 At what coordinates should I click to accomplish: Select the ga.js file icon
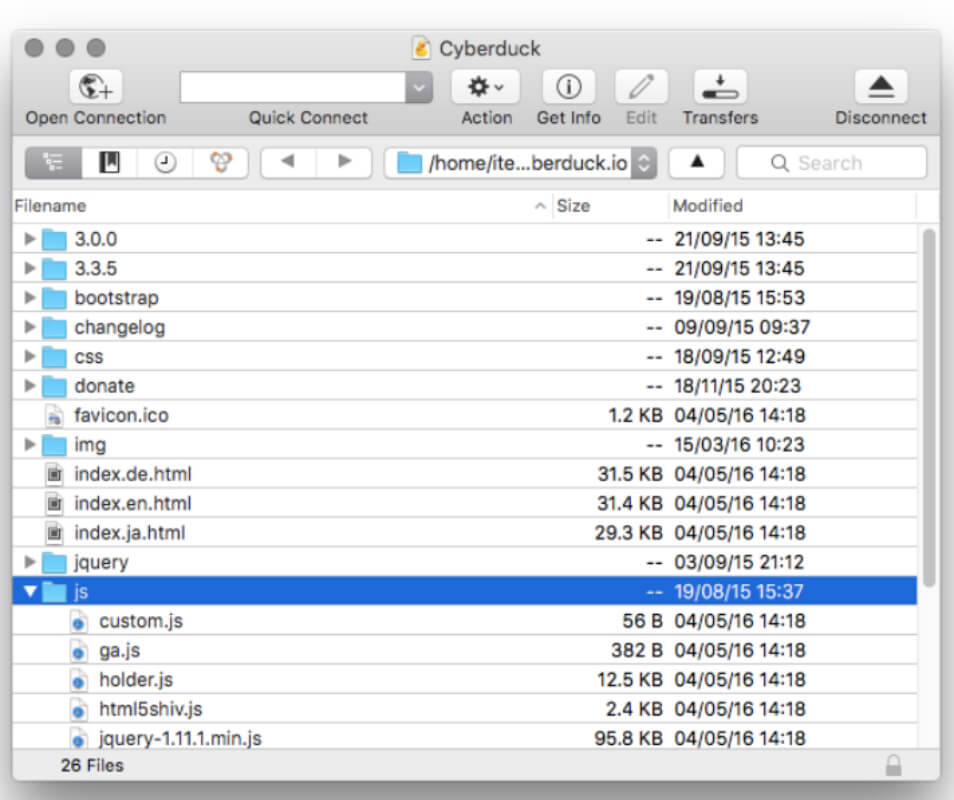click(78, 650)
